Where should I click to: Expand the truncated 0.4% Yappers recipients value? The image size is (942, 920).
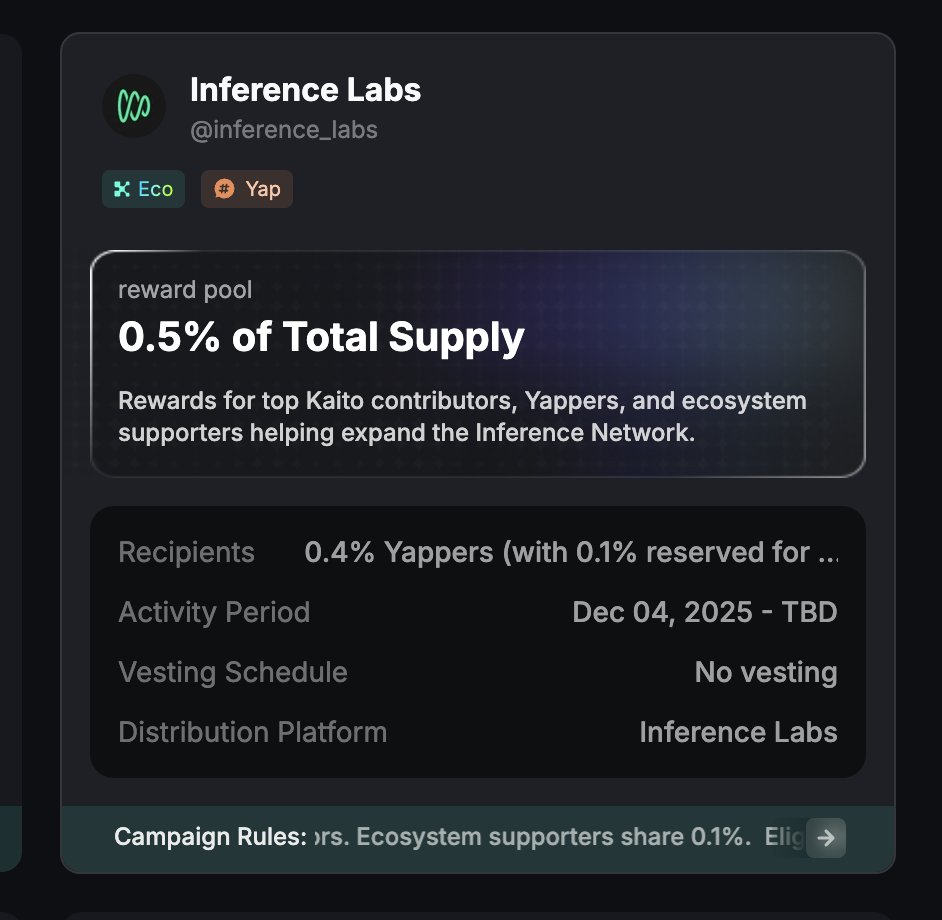[571, 552]
